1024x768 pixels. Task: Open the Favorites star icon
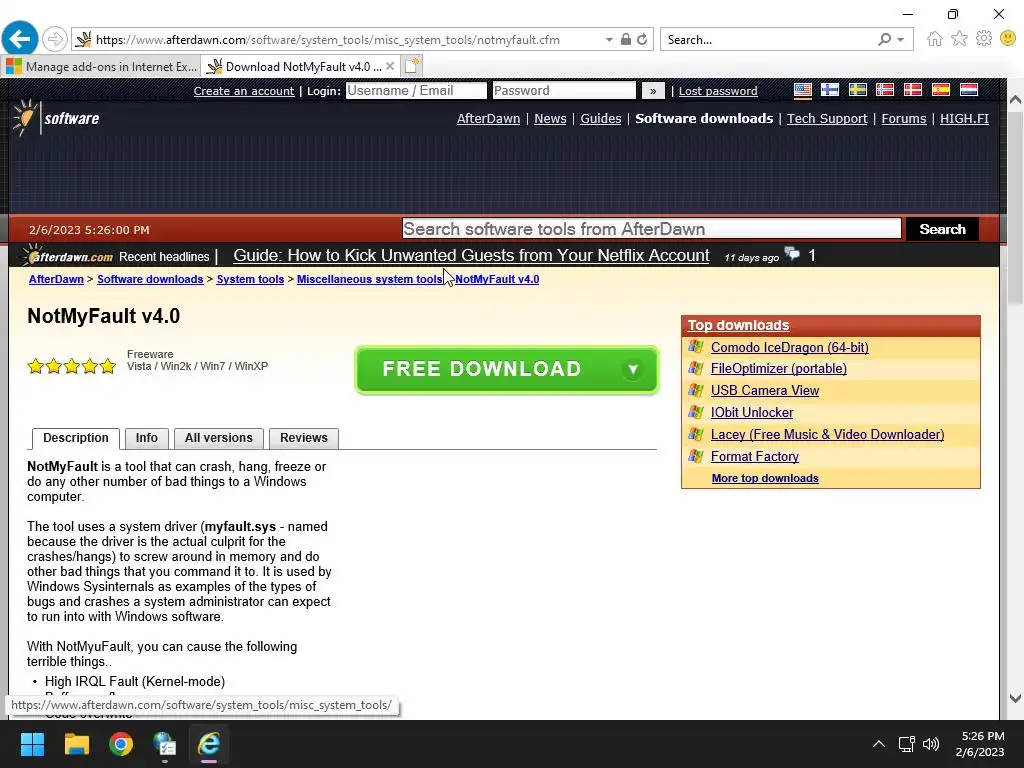[x=959, y=39]
